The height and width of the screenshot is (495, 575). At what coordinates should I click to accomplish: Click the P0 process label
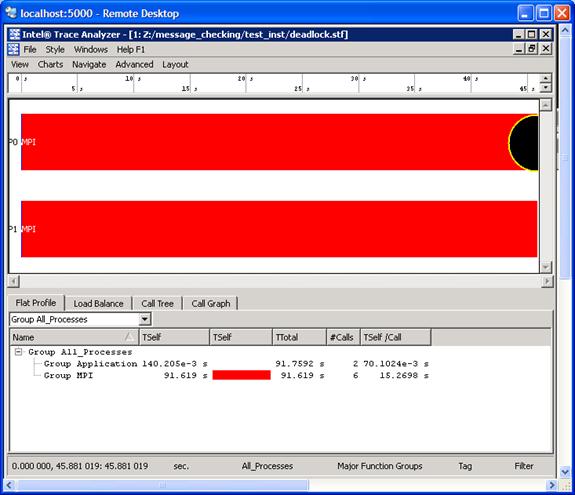tap(13, 142)
